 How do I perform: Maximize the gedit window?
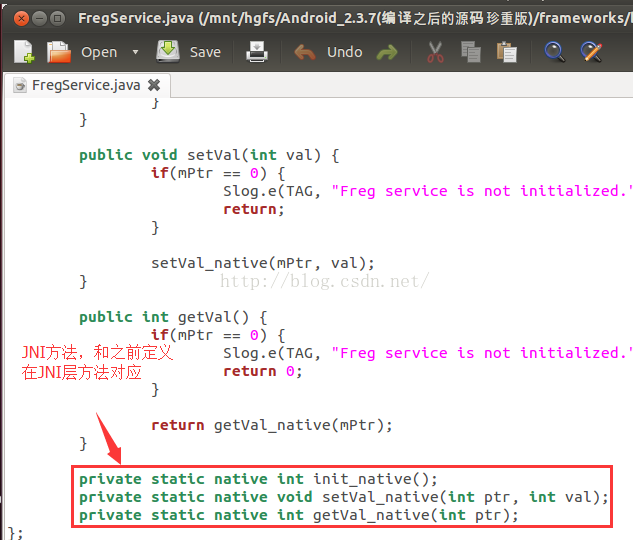(x=57, y=19)
